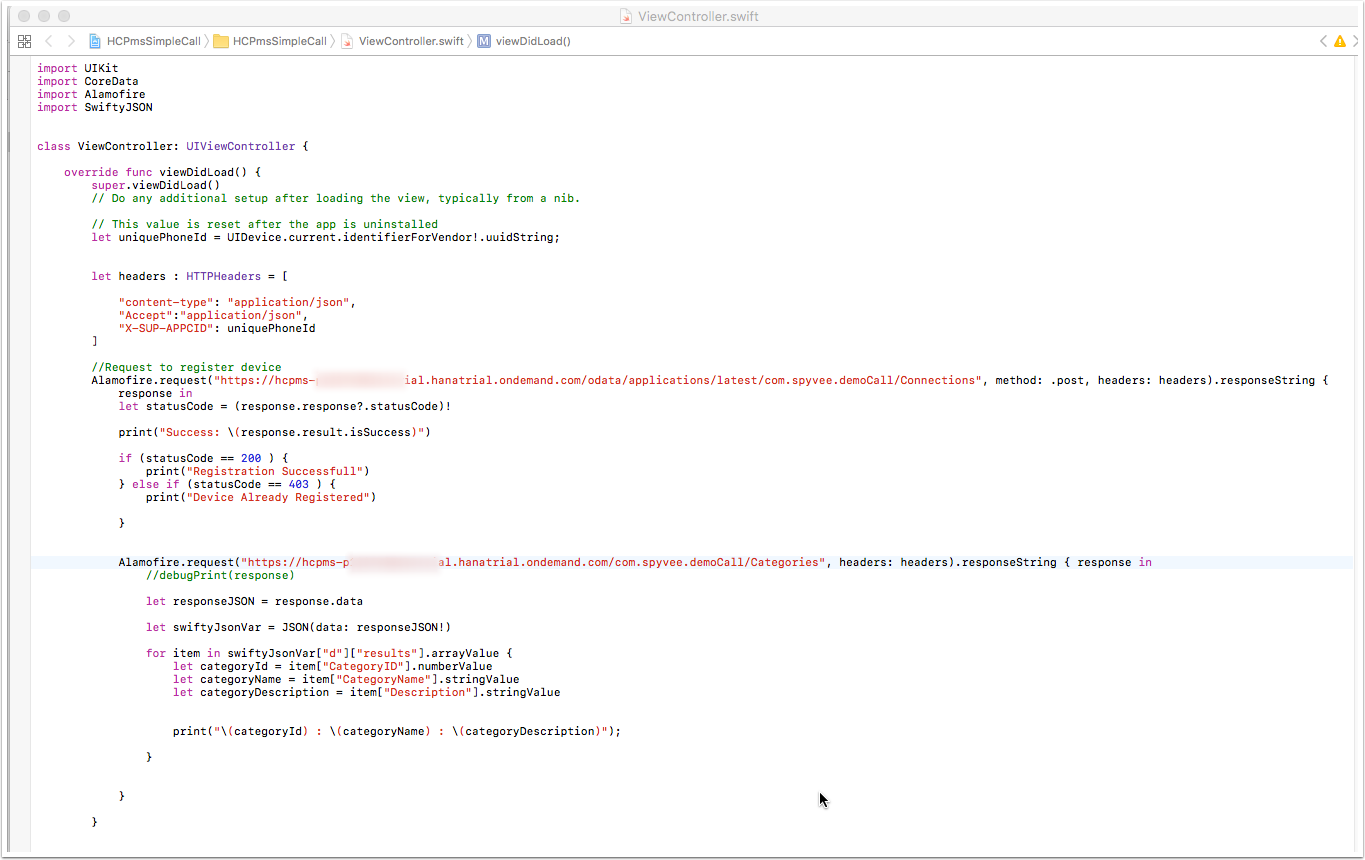Click the 'let categoryDescription' line
This screenshot has height=860, width=1365.
pyautogui.click(x=366, y=692)
